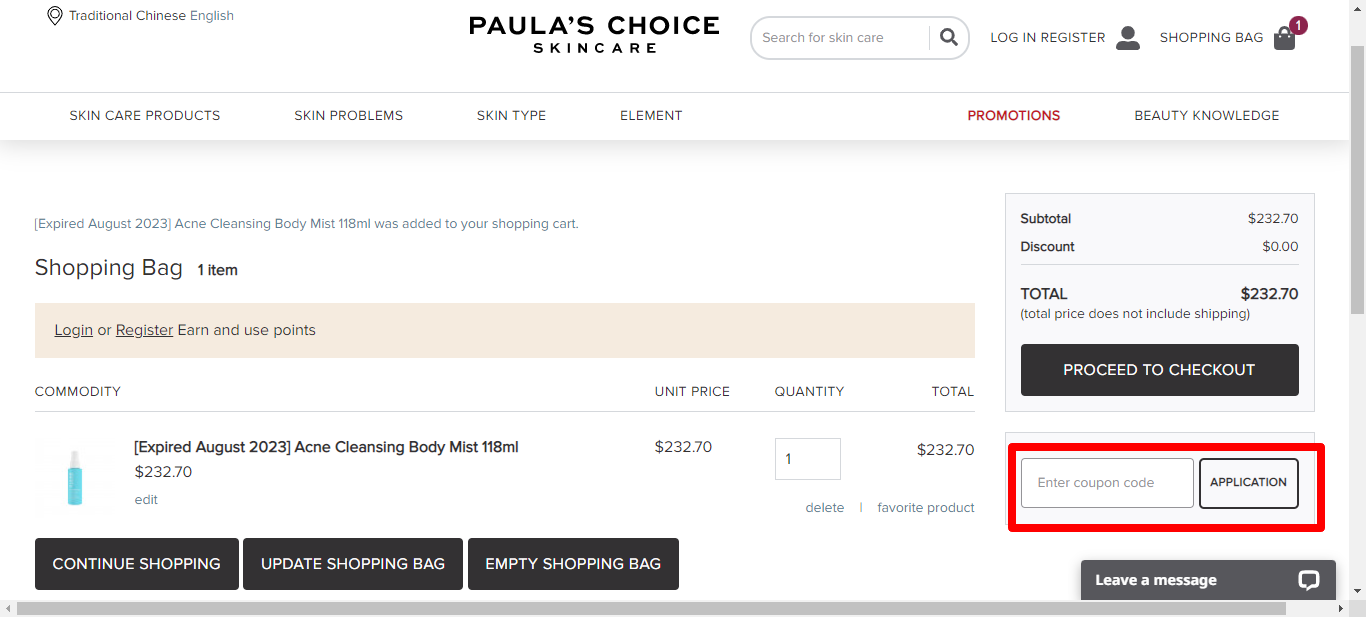Click delete under the quantity field
The height and width of the screenshot is (617, 1366).
[825, 507]
